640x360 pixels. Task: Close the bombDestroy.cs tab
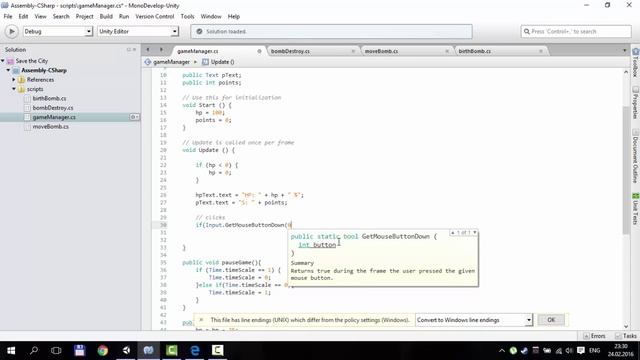(353, 51)
